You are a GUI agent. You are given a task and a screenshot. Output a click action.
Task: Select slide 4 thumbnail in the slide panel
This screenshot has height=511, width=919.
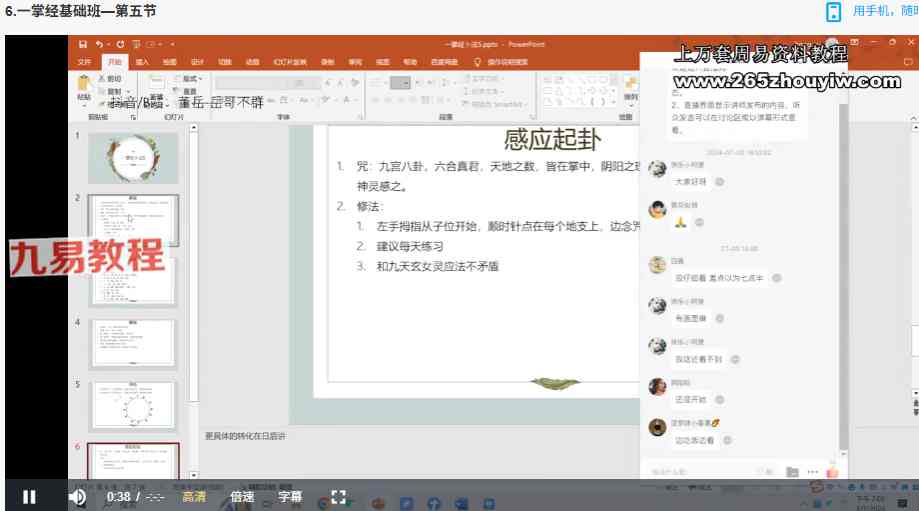133,344
